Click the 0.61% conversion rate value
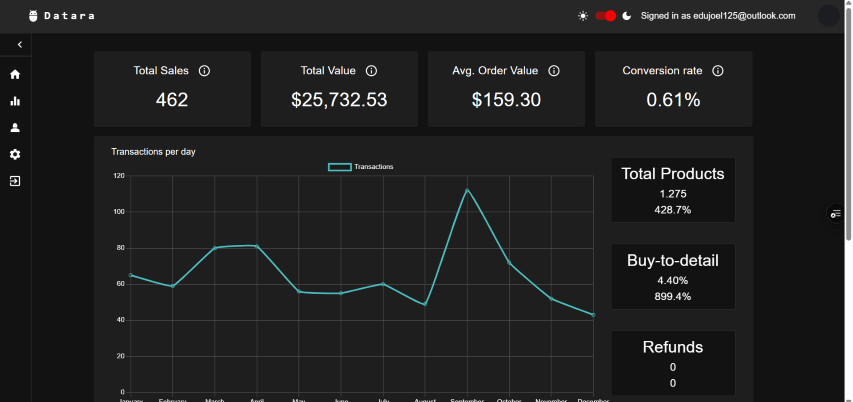 click(x=673, y=100)
